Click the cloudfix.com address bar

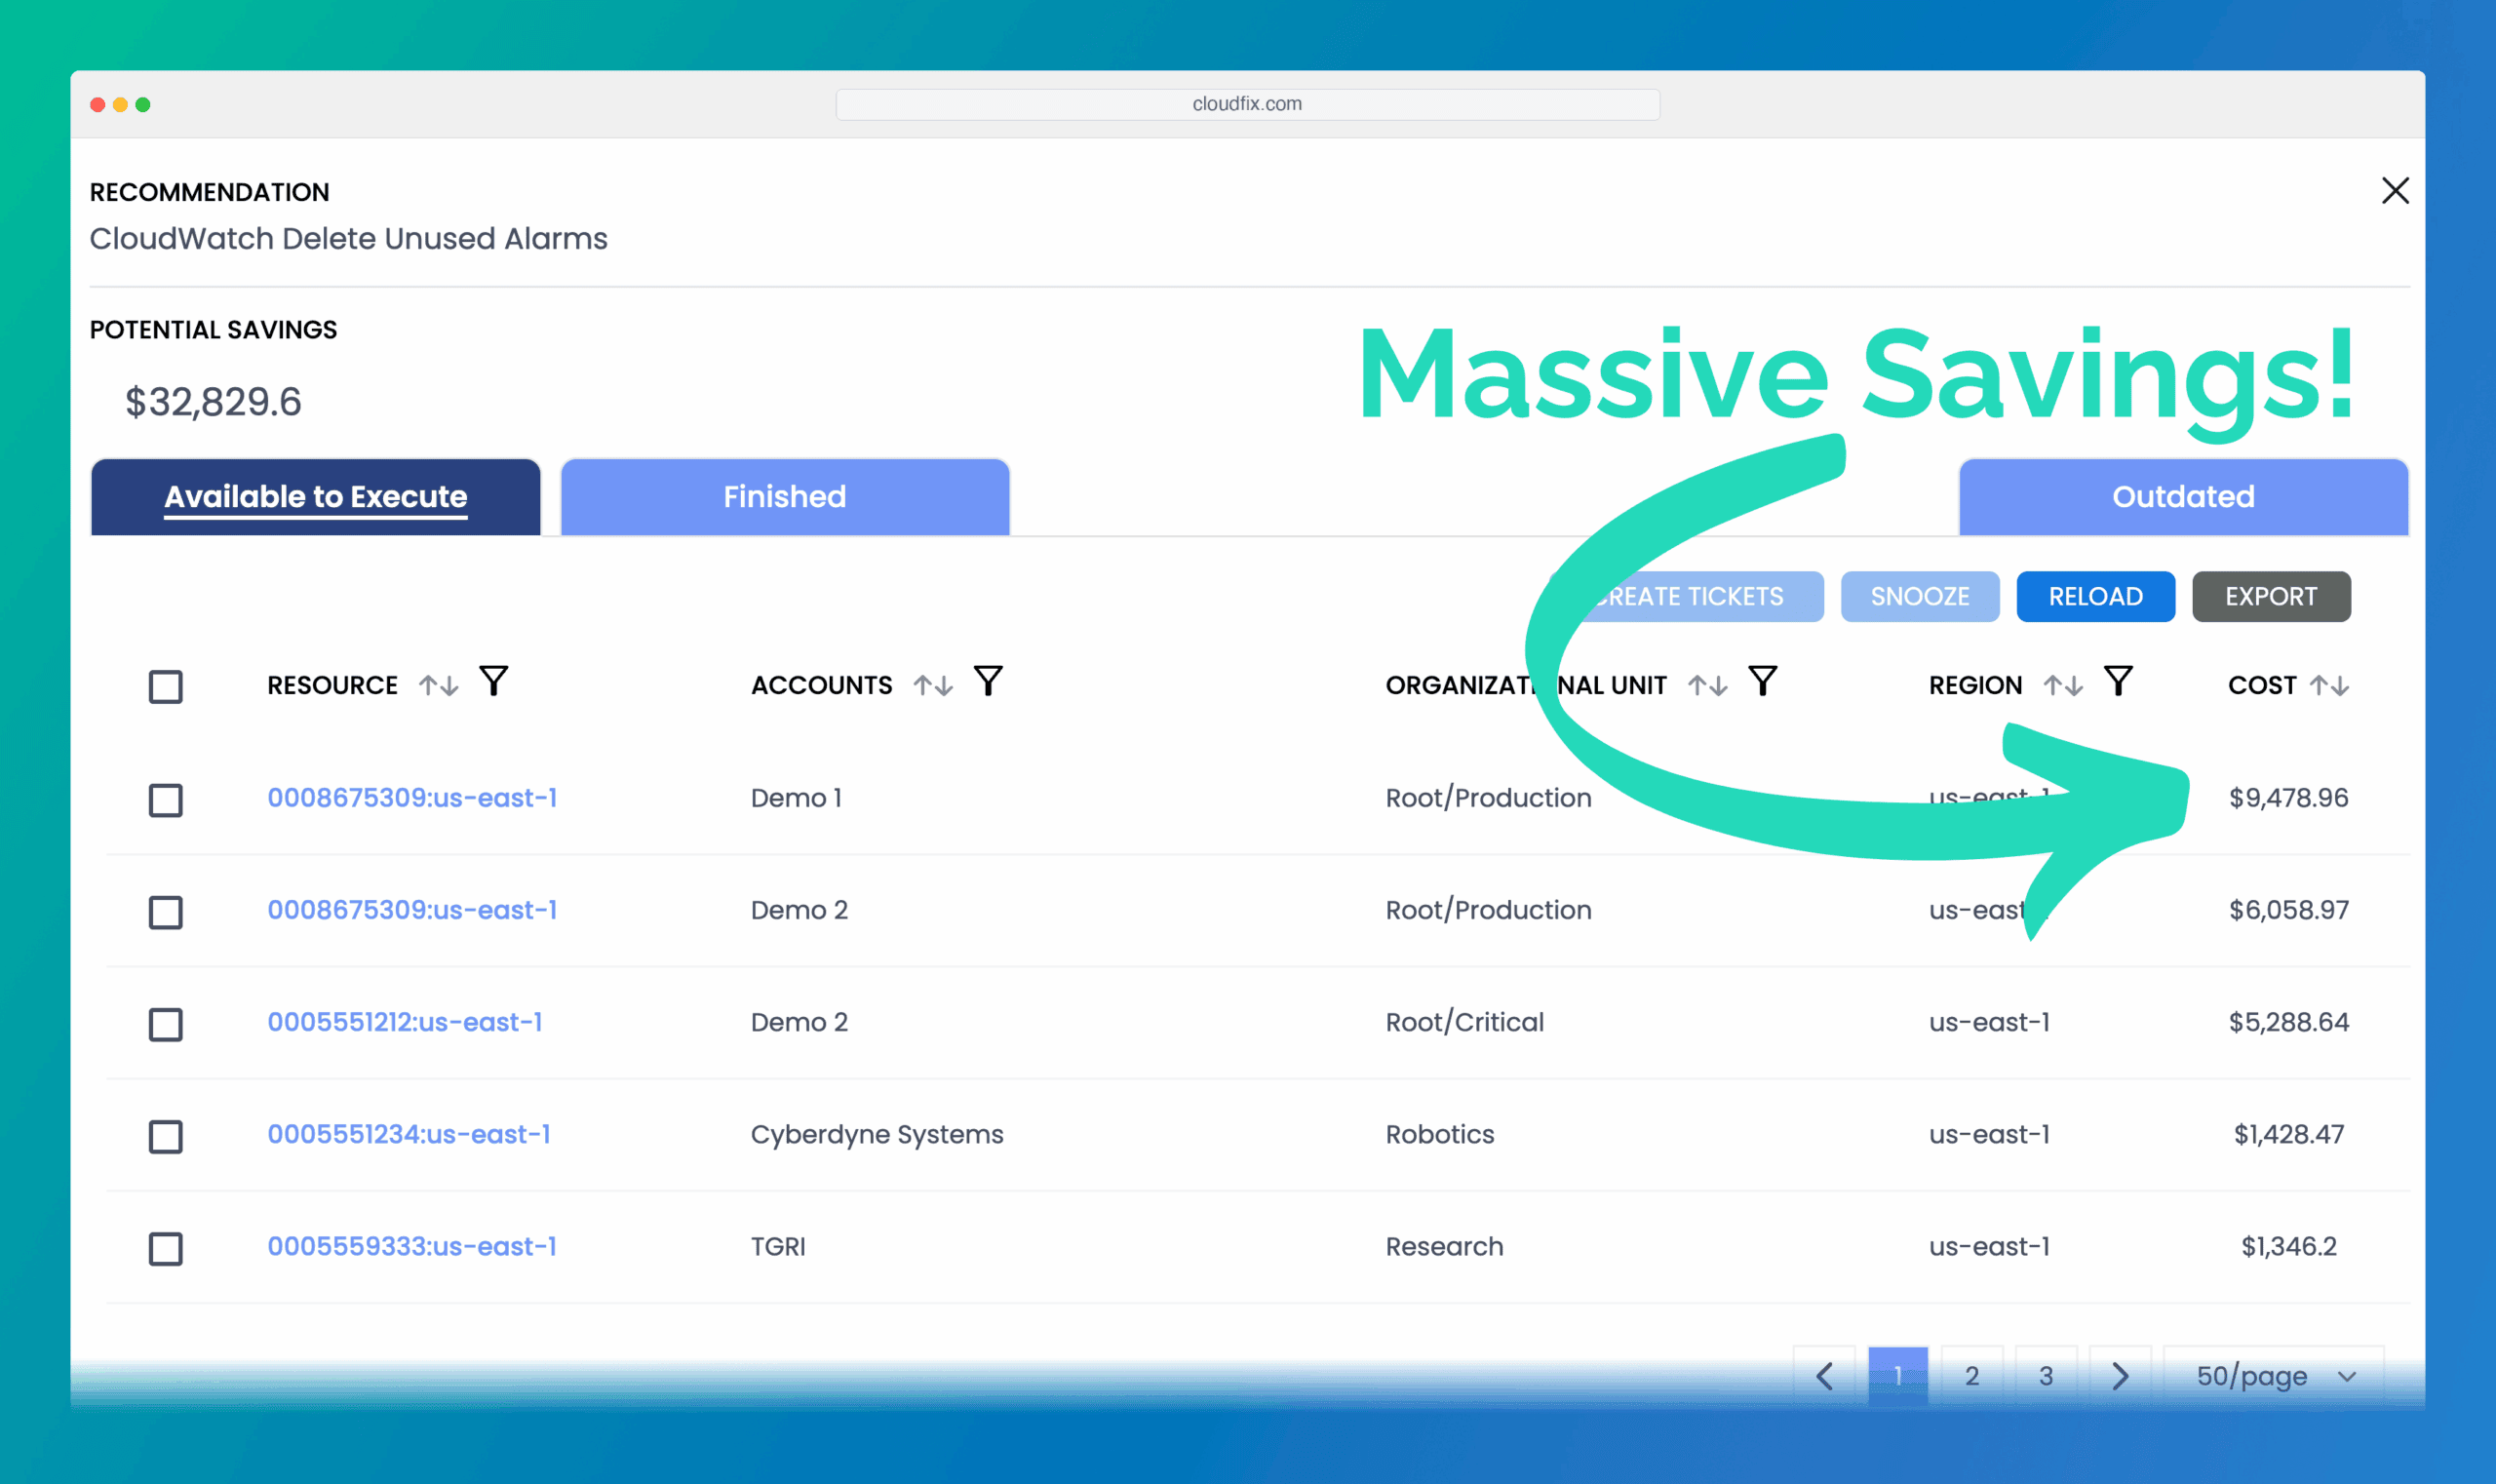(x=1247, y=104)
